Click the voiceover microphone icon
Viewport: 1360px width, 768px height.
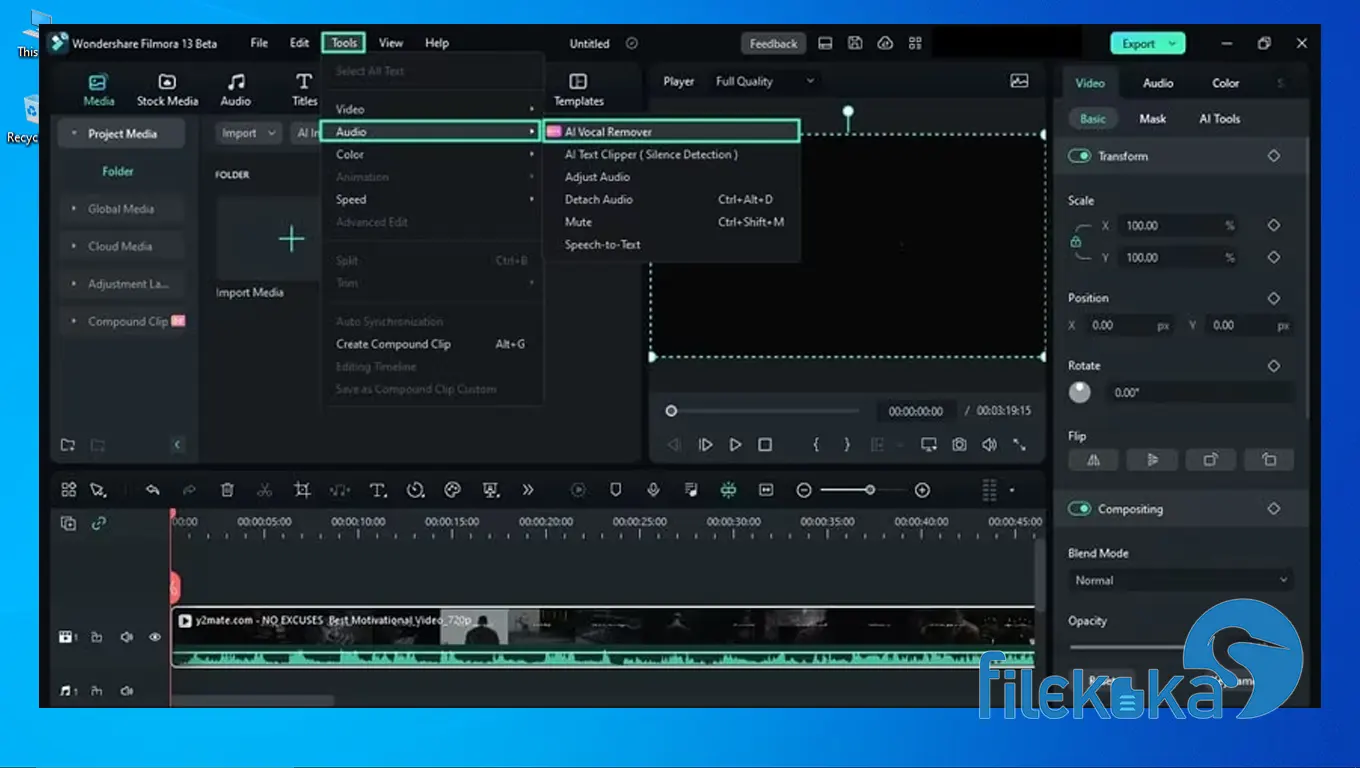[x=653, y=490]
